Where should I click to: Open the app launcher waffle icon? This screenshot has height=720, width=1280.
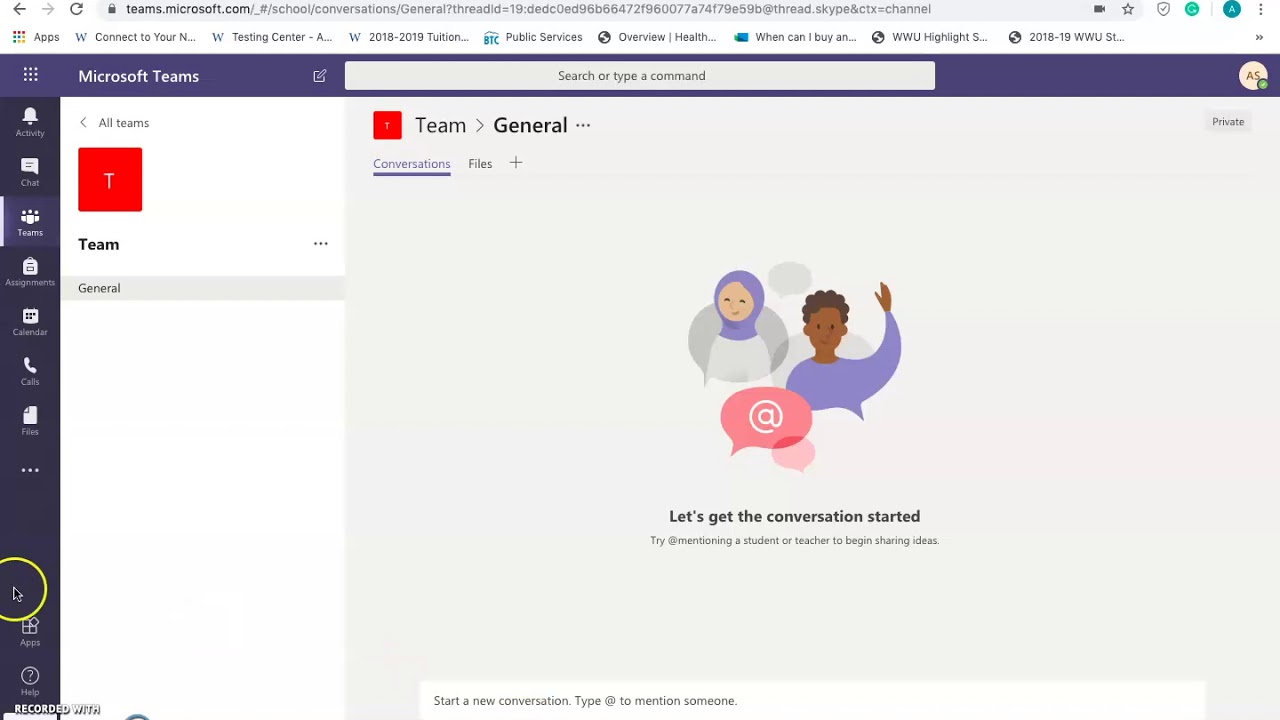point(31,75)
